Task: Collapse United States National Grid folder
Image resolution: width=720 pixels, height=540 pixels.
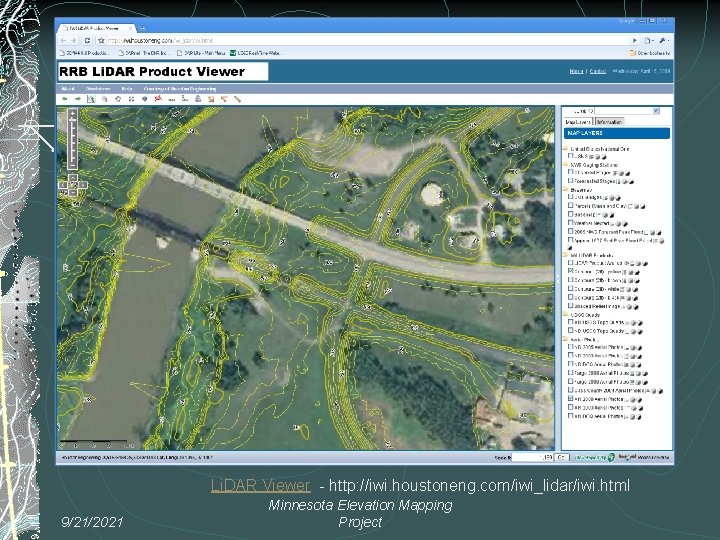Action: click(566, 149)
